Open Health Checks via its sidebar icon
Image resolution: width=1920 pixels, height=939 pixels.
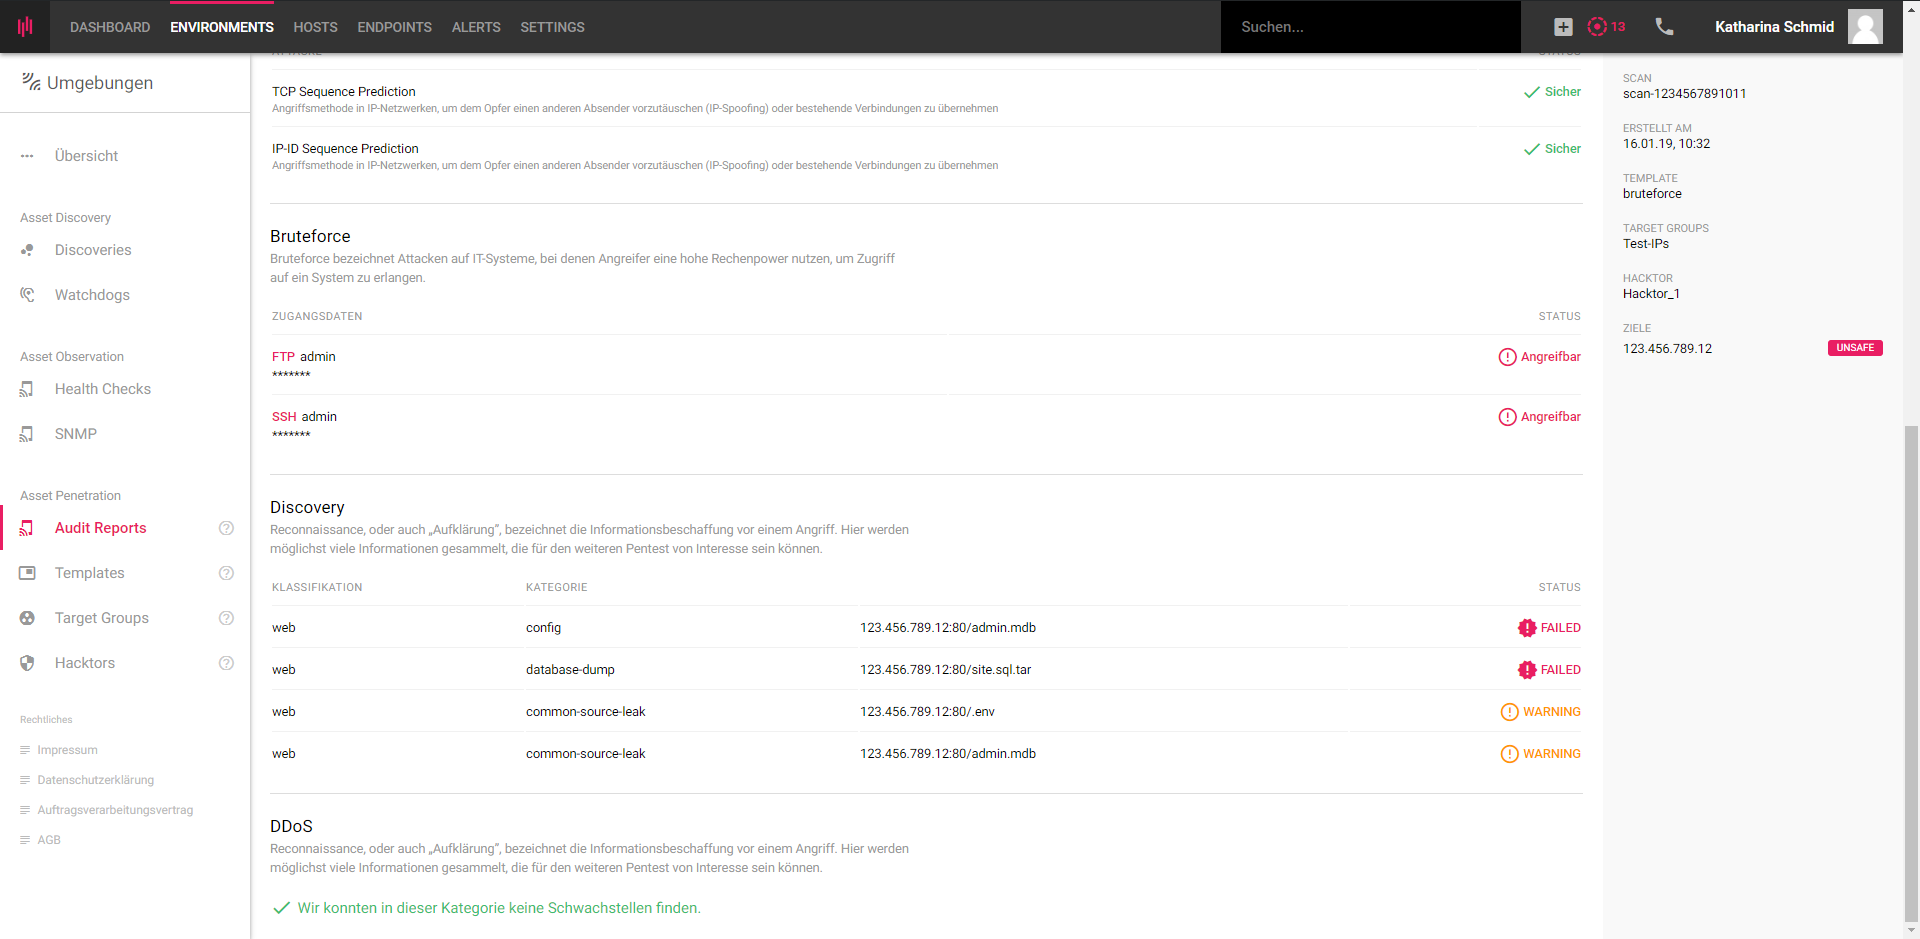point(27,389)
